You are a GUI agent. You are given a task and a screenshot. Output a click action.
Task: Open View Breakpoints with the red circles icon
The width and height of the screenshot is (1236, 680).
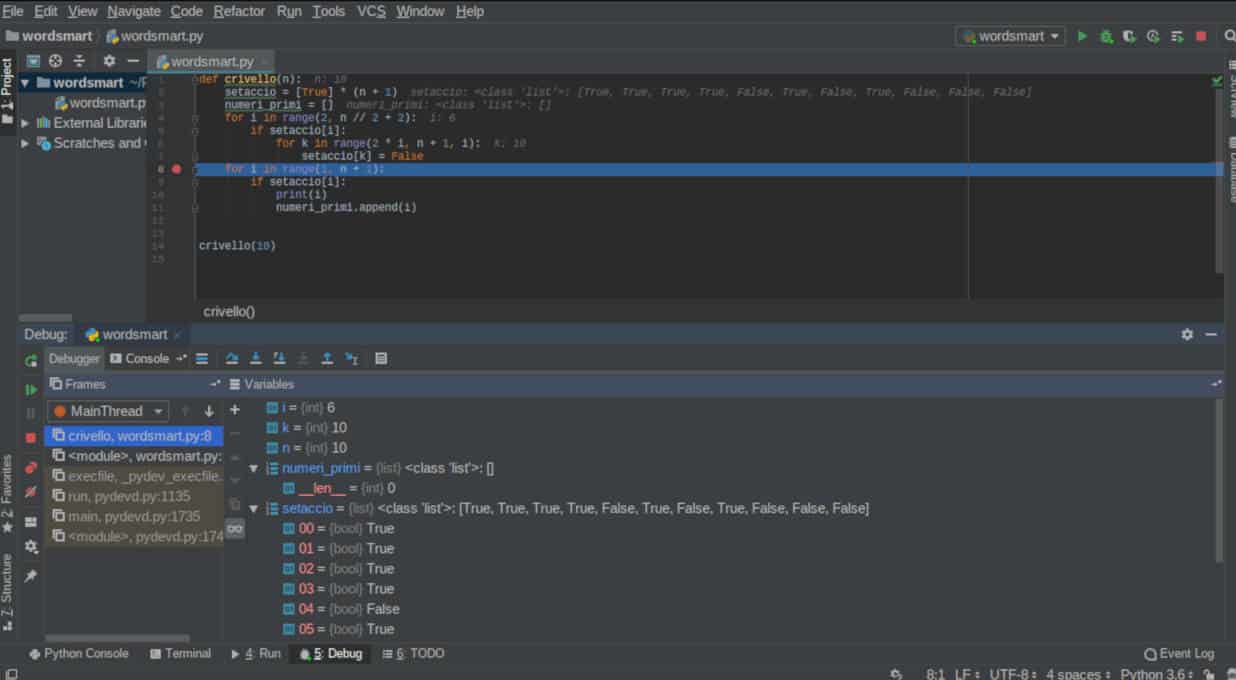[31, 467]
